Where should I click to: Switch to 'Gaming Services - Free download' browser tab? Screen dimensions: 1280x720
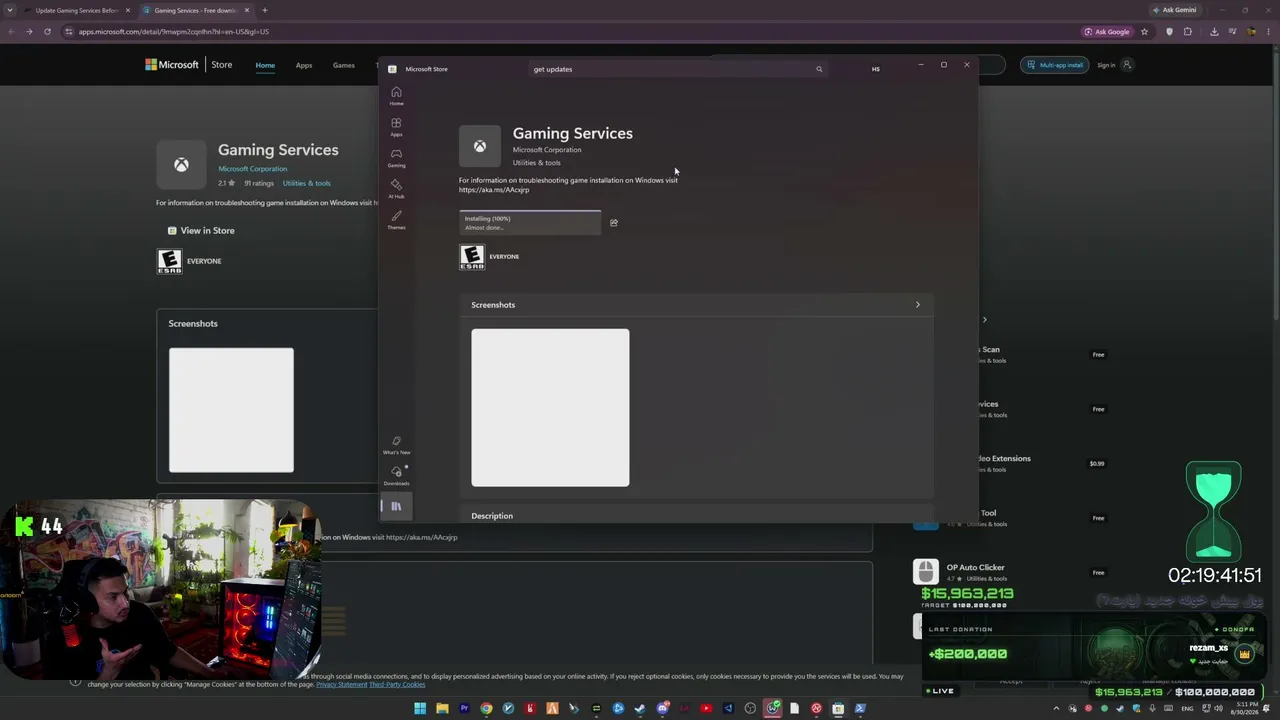195,10
